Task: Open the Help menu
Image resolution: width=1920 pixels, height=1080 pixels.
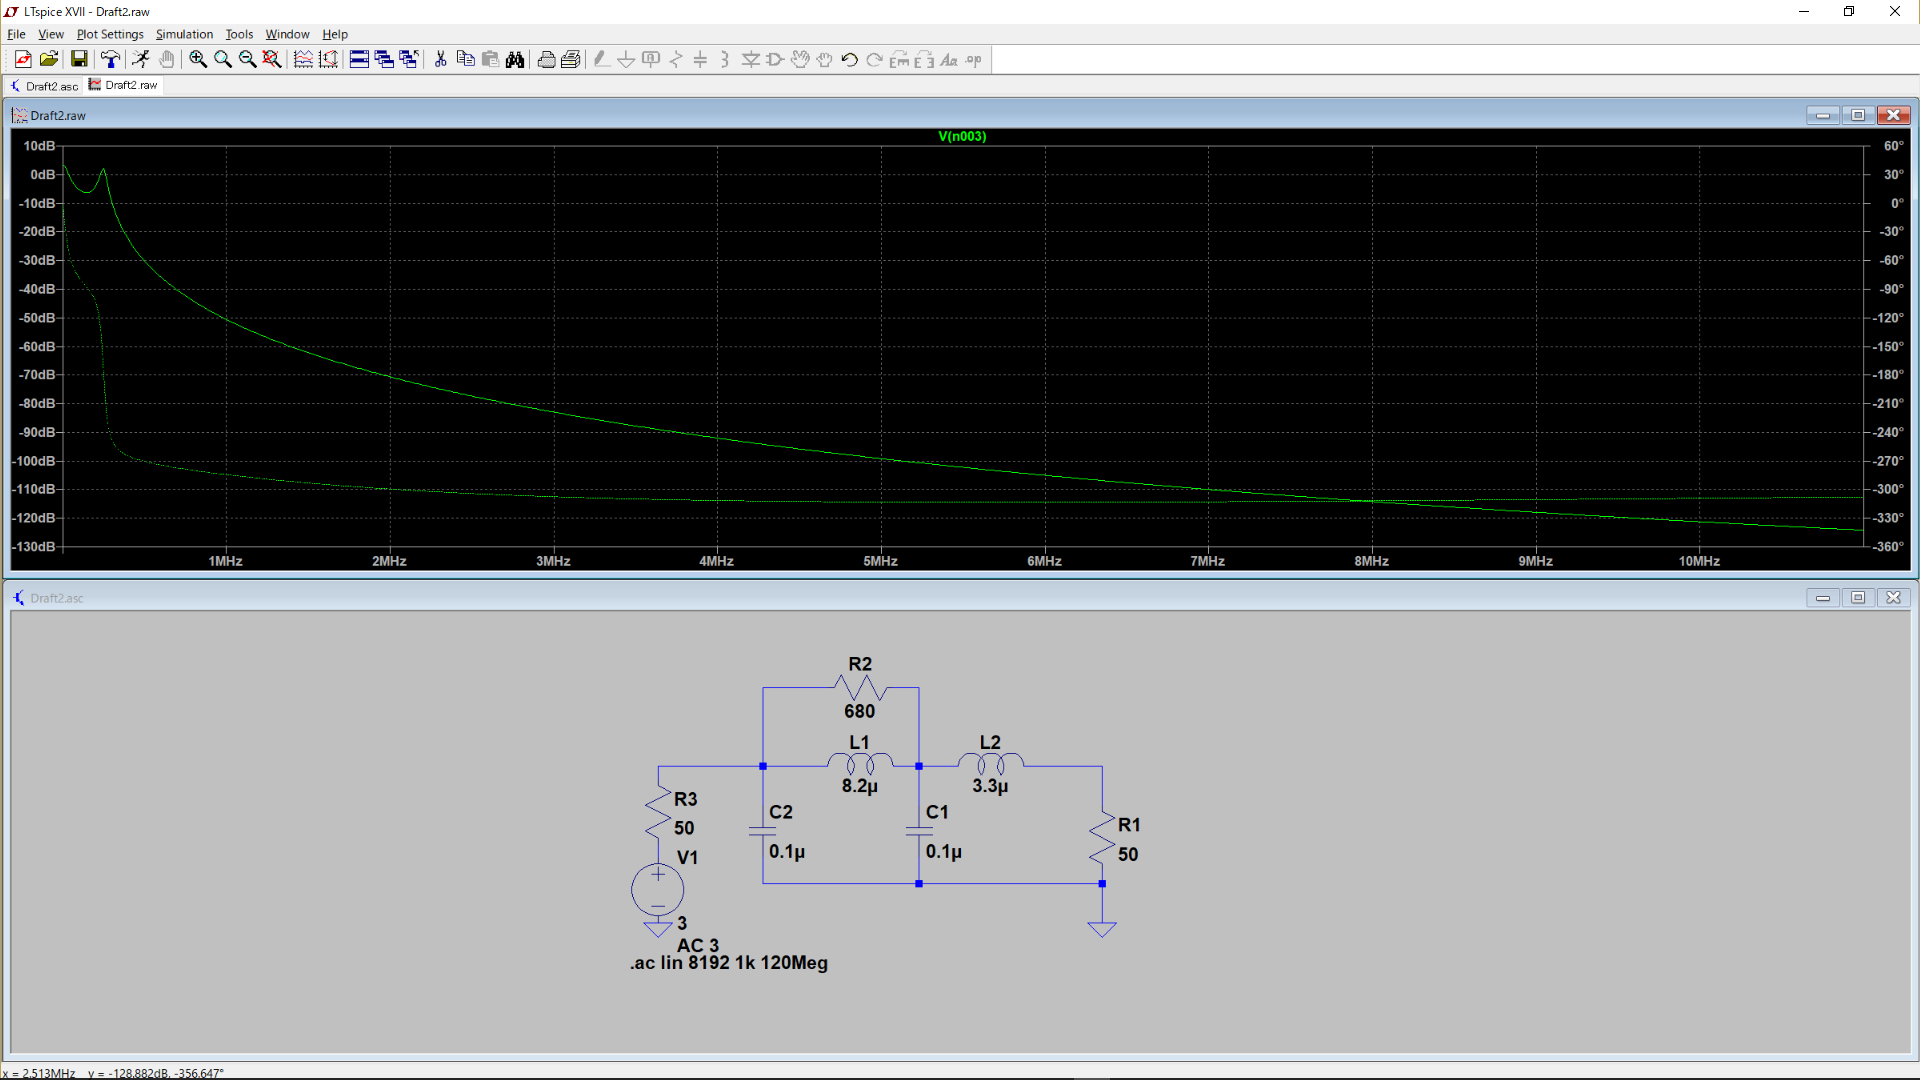Action: [335, 34]
